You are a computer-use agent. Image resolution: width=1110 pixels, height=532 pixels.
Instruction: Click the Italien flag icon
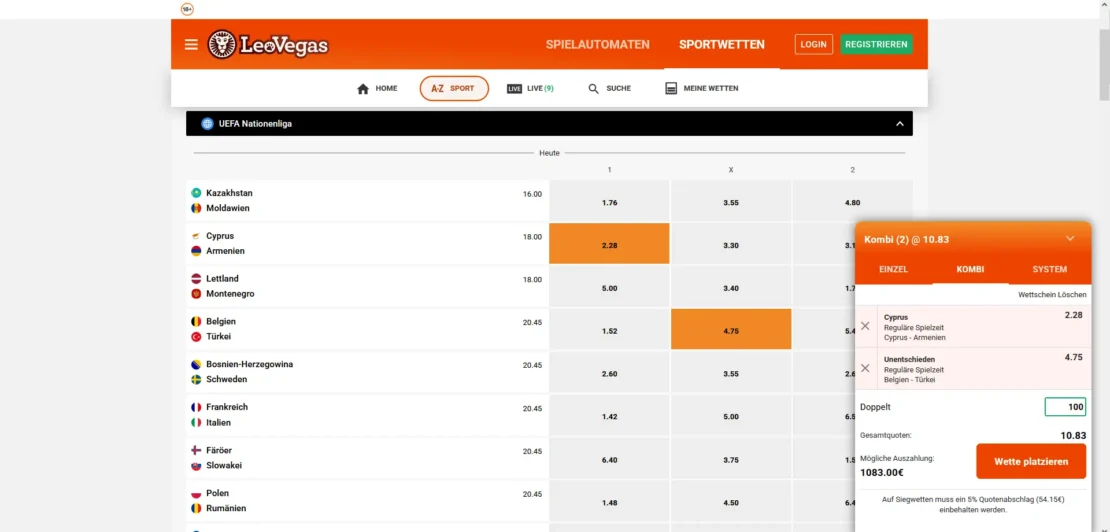[196, 422]
